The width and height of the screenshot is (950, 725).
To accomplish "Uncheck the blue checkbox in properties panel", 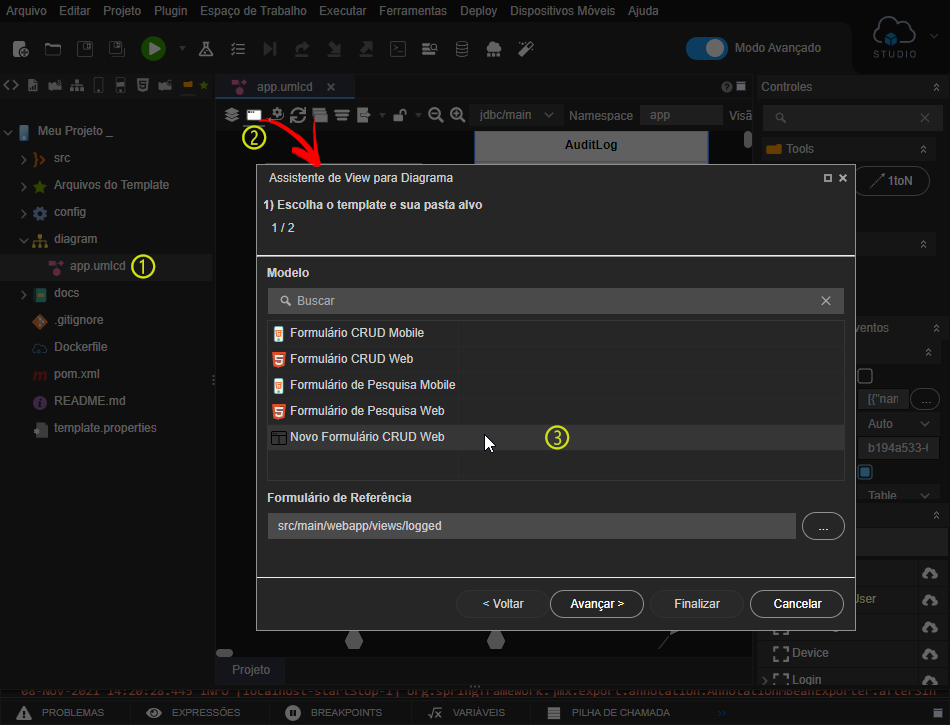I will pos(865,472).
